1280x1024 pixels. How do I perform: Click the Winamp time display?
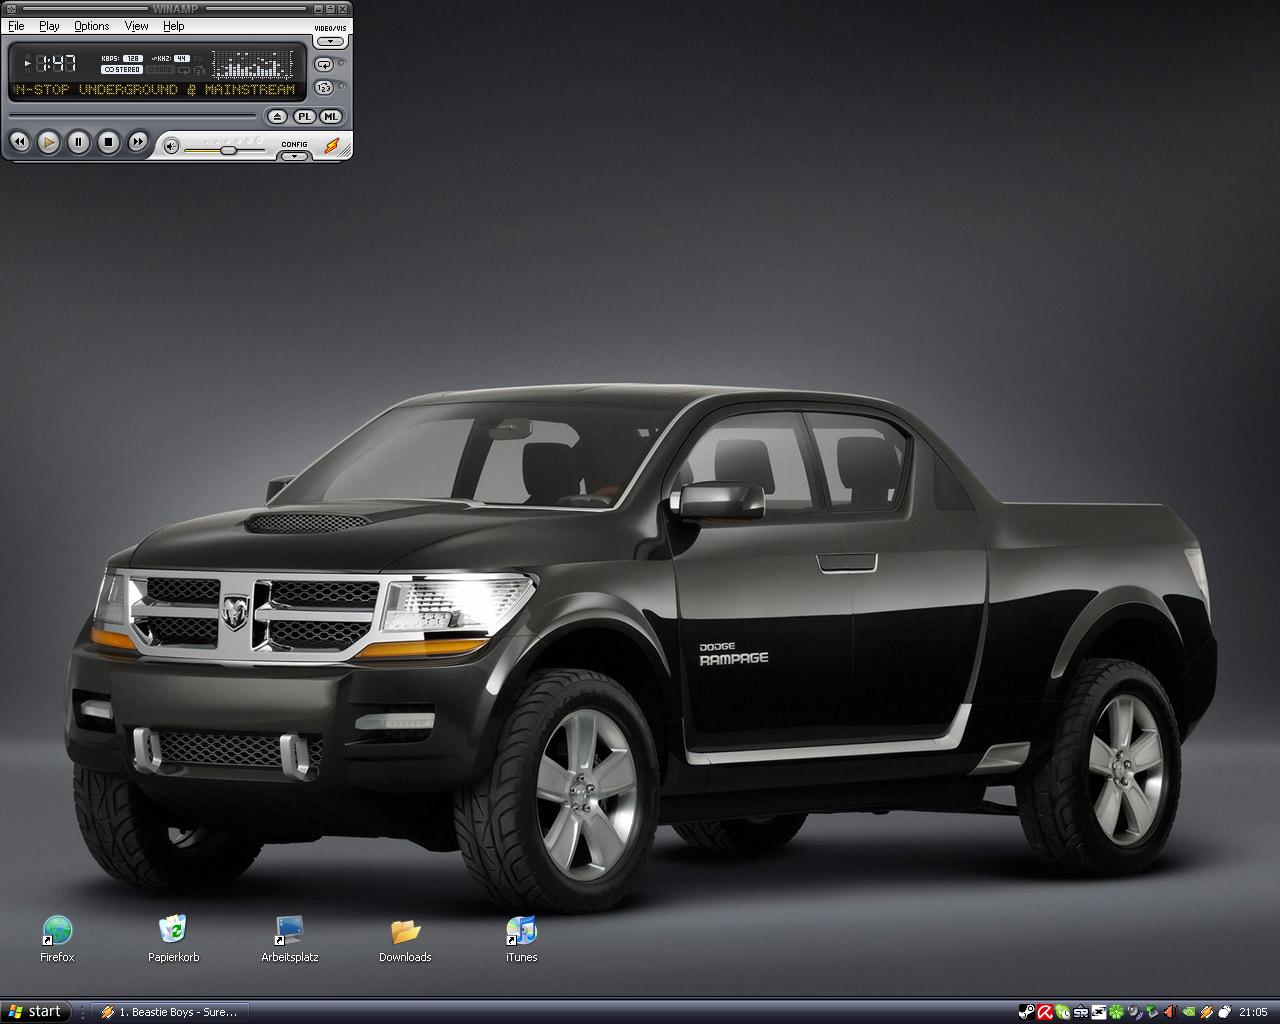57,63
